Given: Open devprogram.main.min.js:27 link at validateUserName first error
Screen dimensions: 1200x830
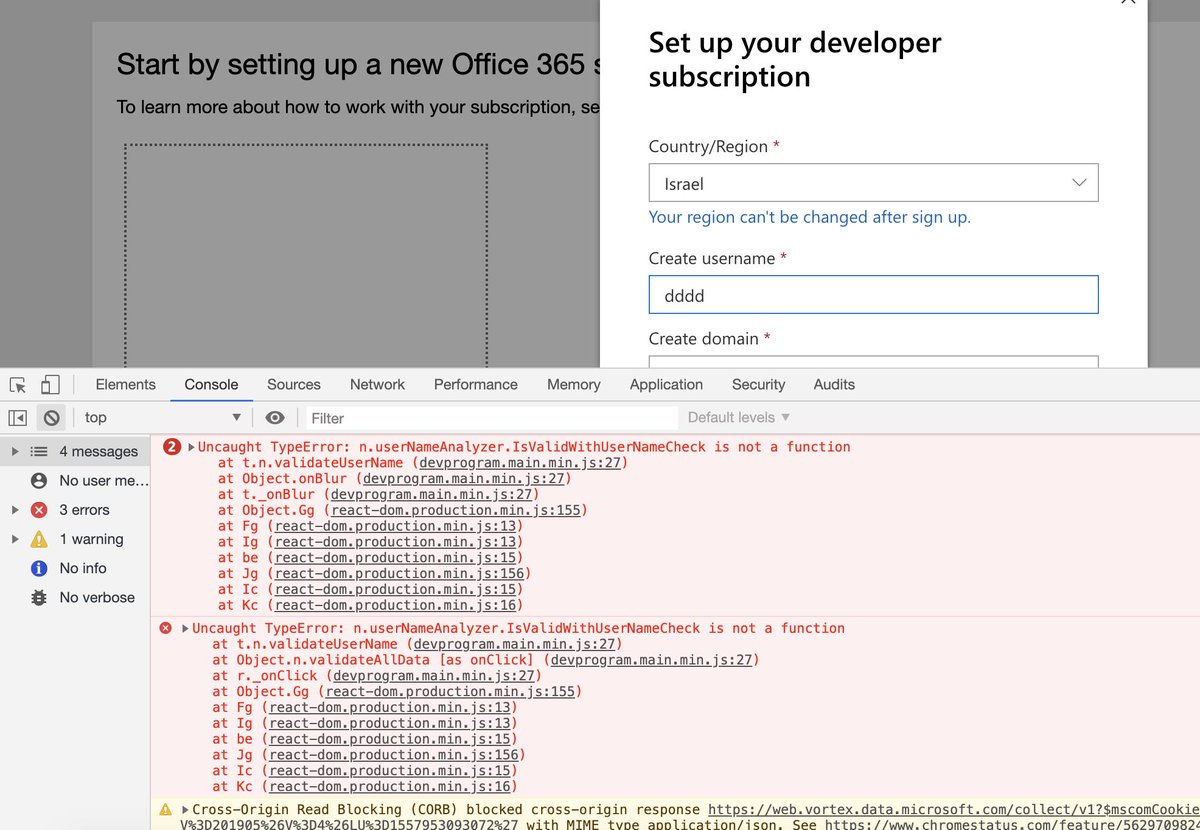Looking at the screenshot, I should [x=519, y=463].
